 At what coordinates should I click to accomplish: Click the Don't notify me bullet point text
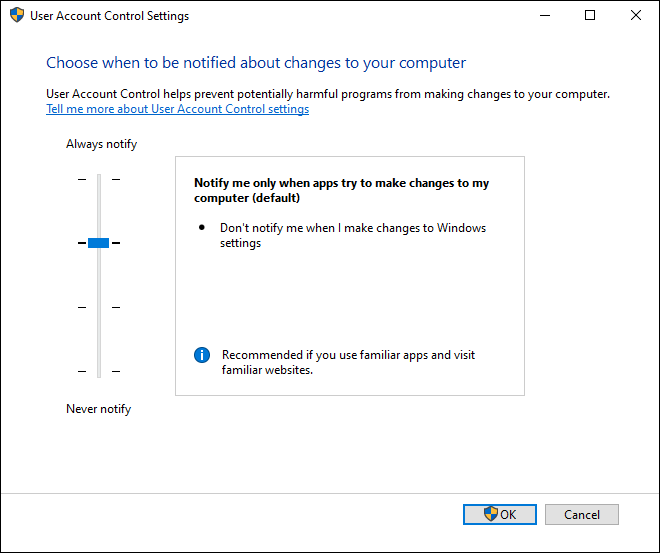tap(353, 235)
